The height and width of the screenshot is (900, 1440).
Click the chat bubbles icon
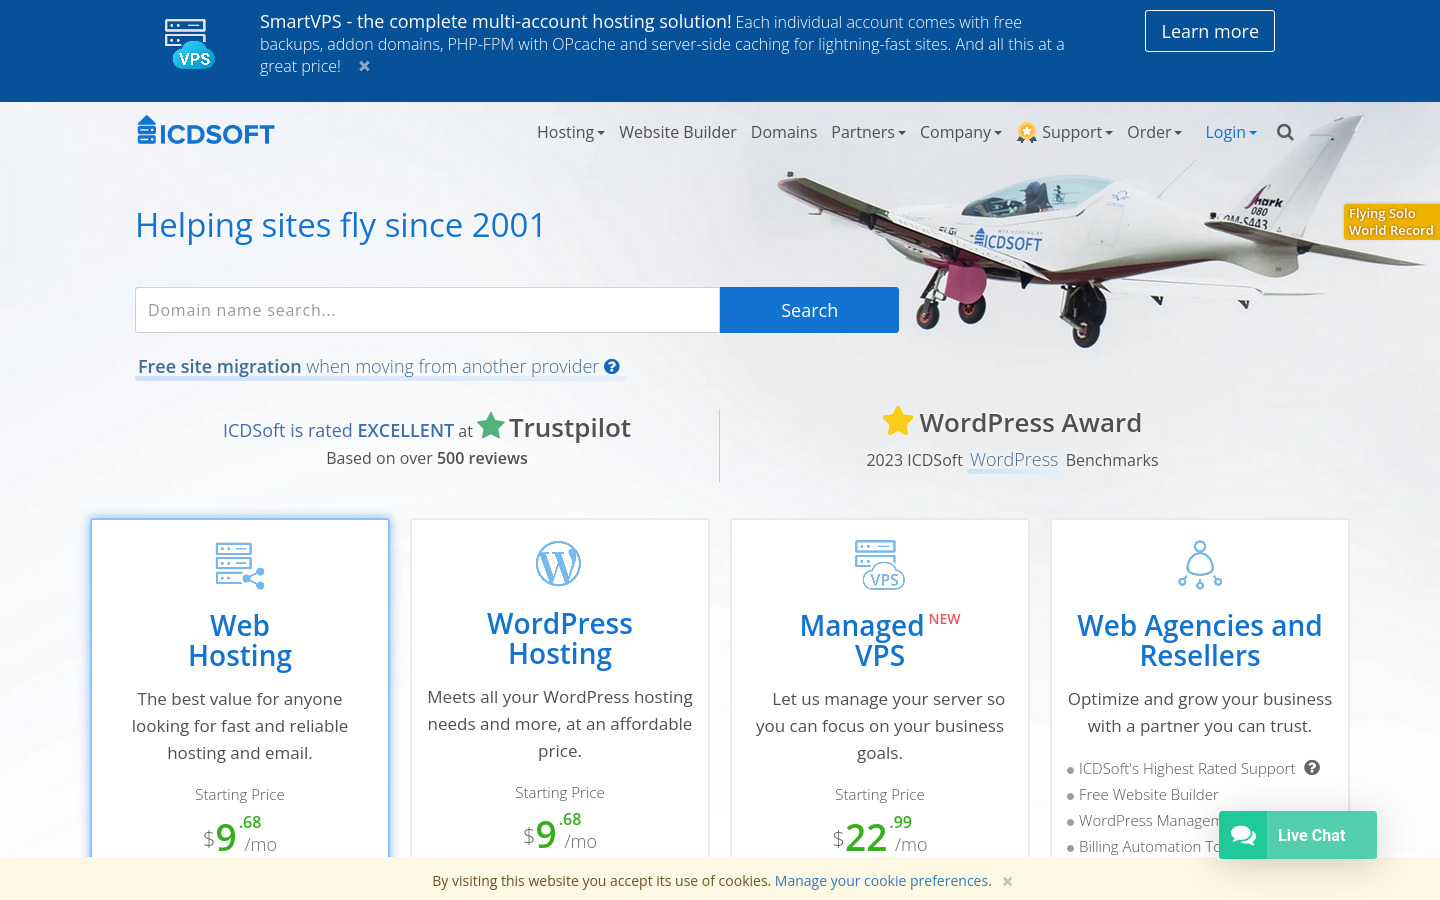1243,835
